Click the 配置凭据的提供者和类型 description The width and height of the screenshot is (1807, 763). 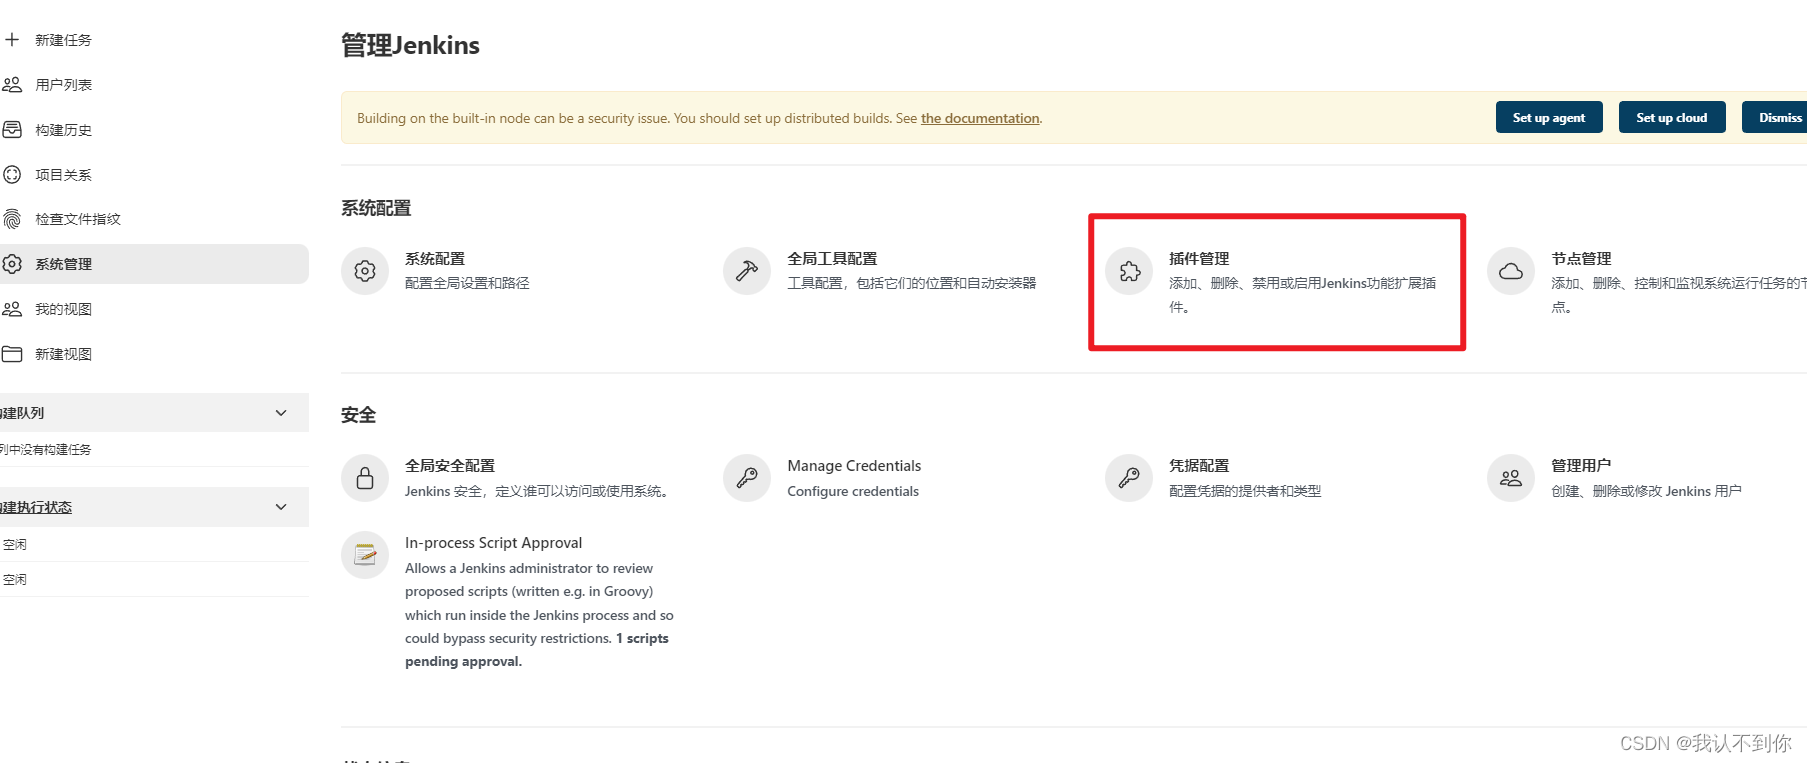[1245, 491]
